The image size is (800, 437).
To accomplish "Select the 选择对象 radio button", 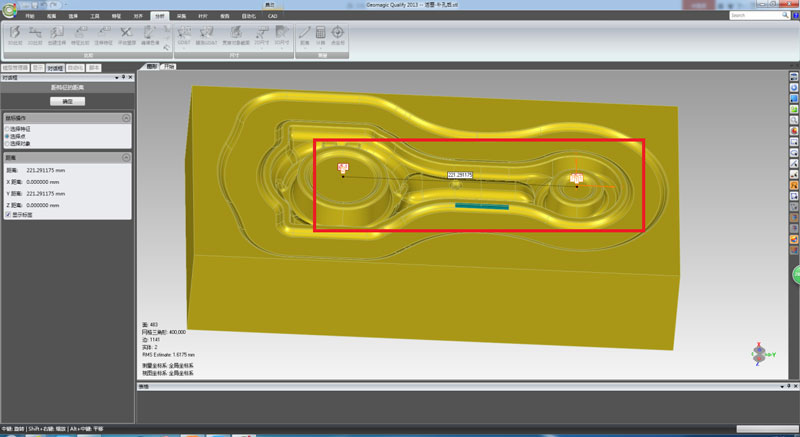I will tap(9, 143).
